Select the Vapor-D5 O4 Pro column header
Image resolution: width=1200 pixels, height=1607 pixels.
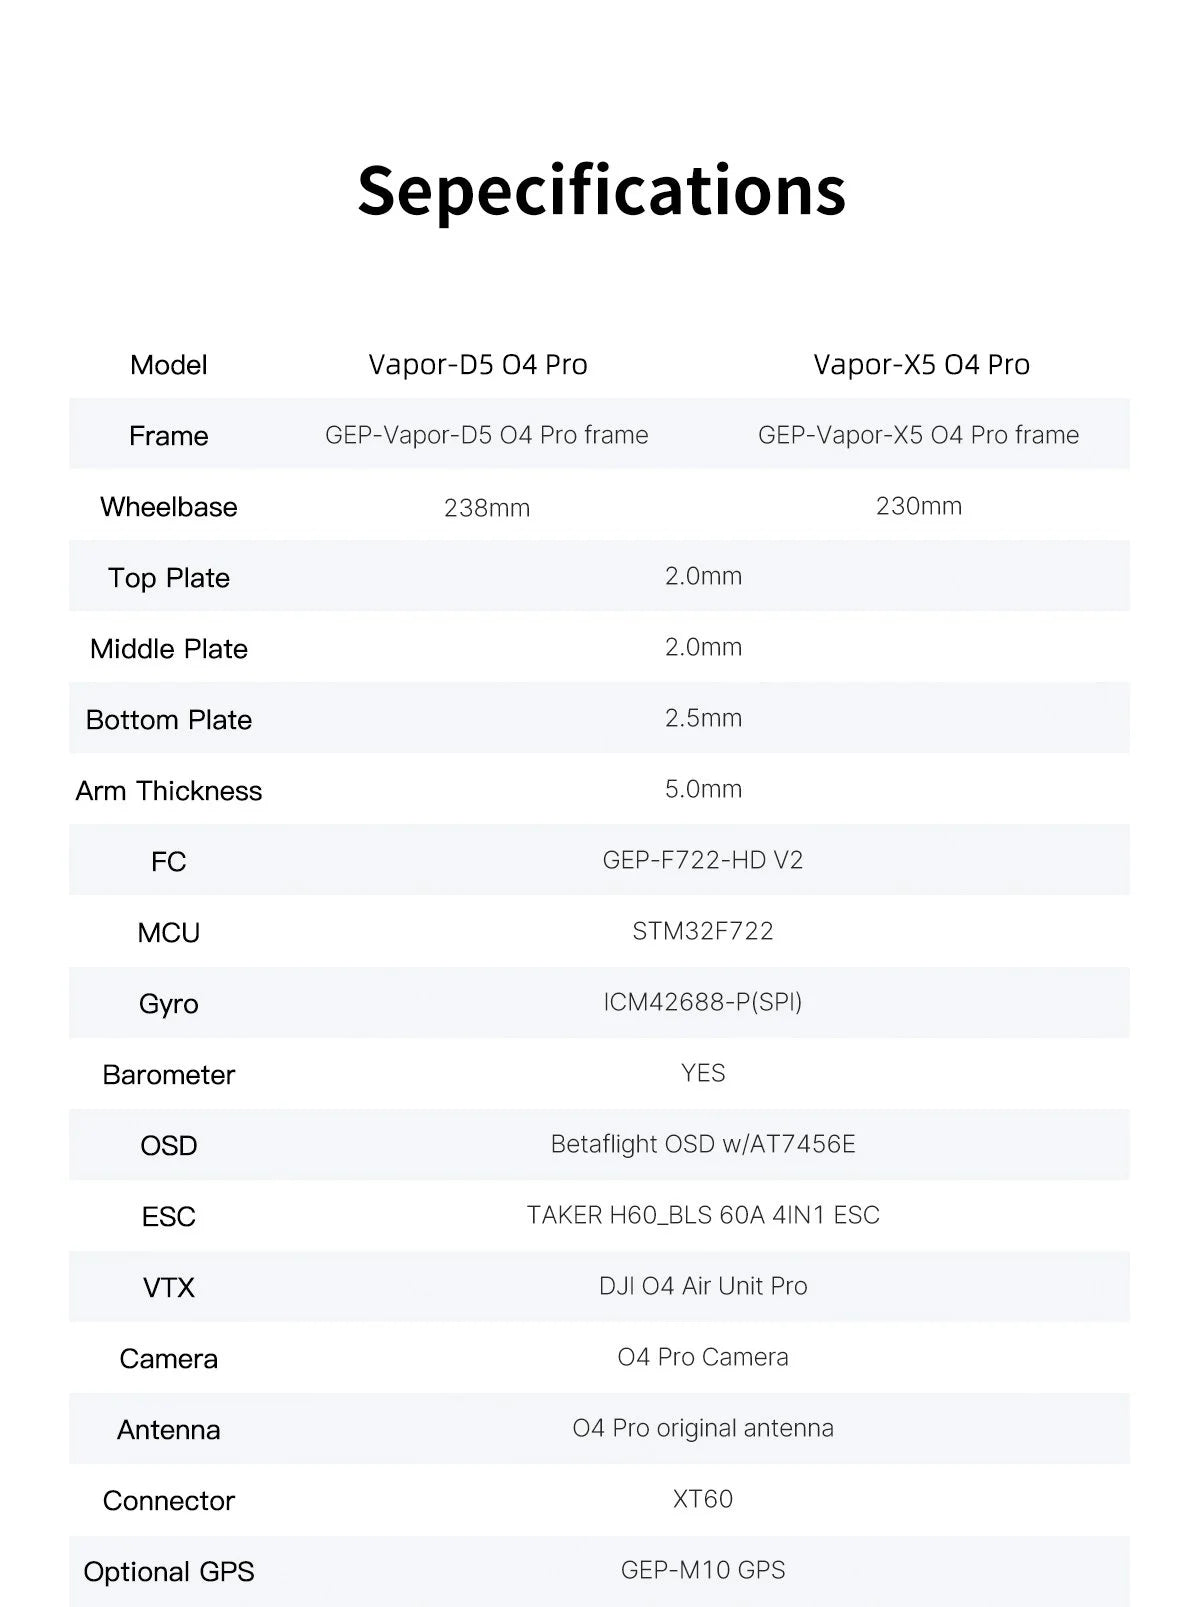478,364
